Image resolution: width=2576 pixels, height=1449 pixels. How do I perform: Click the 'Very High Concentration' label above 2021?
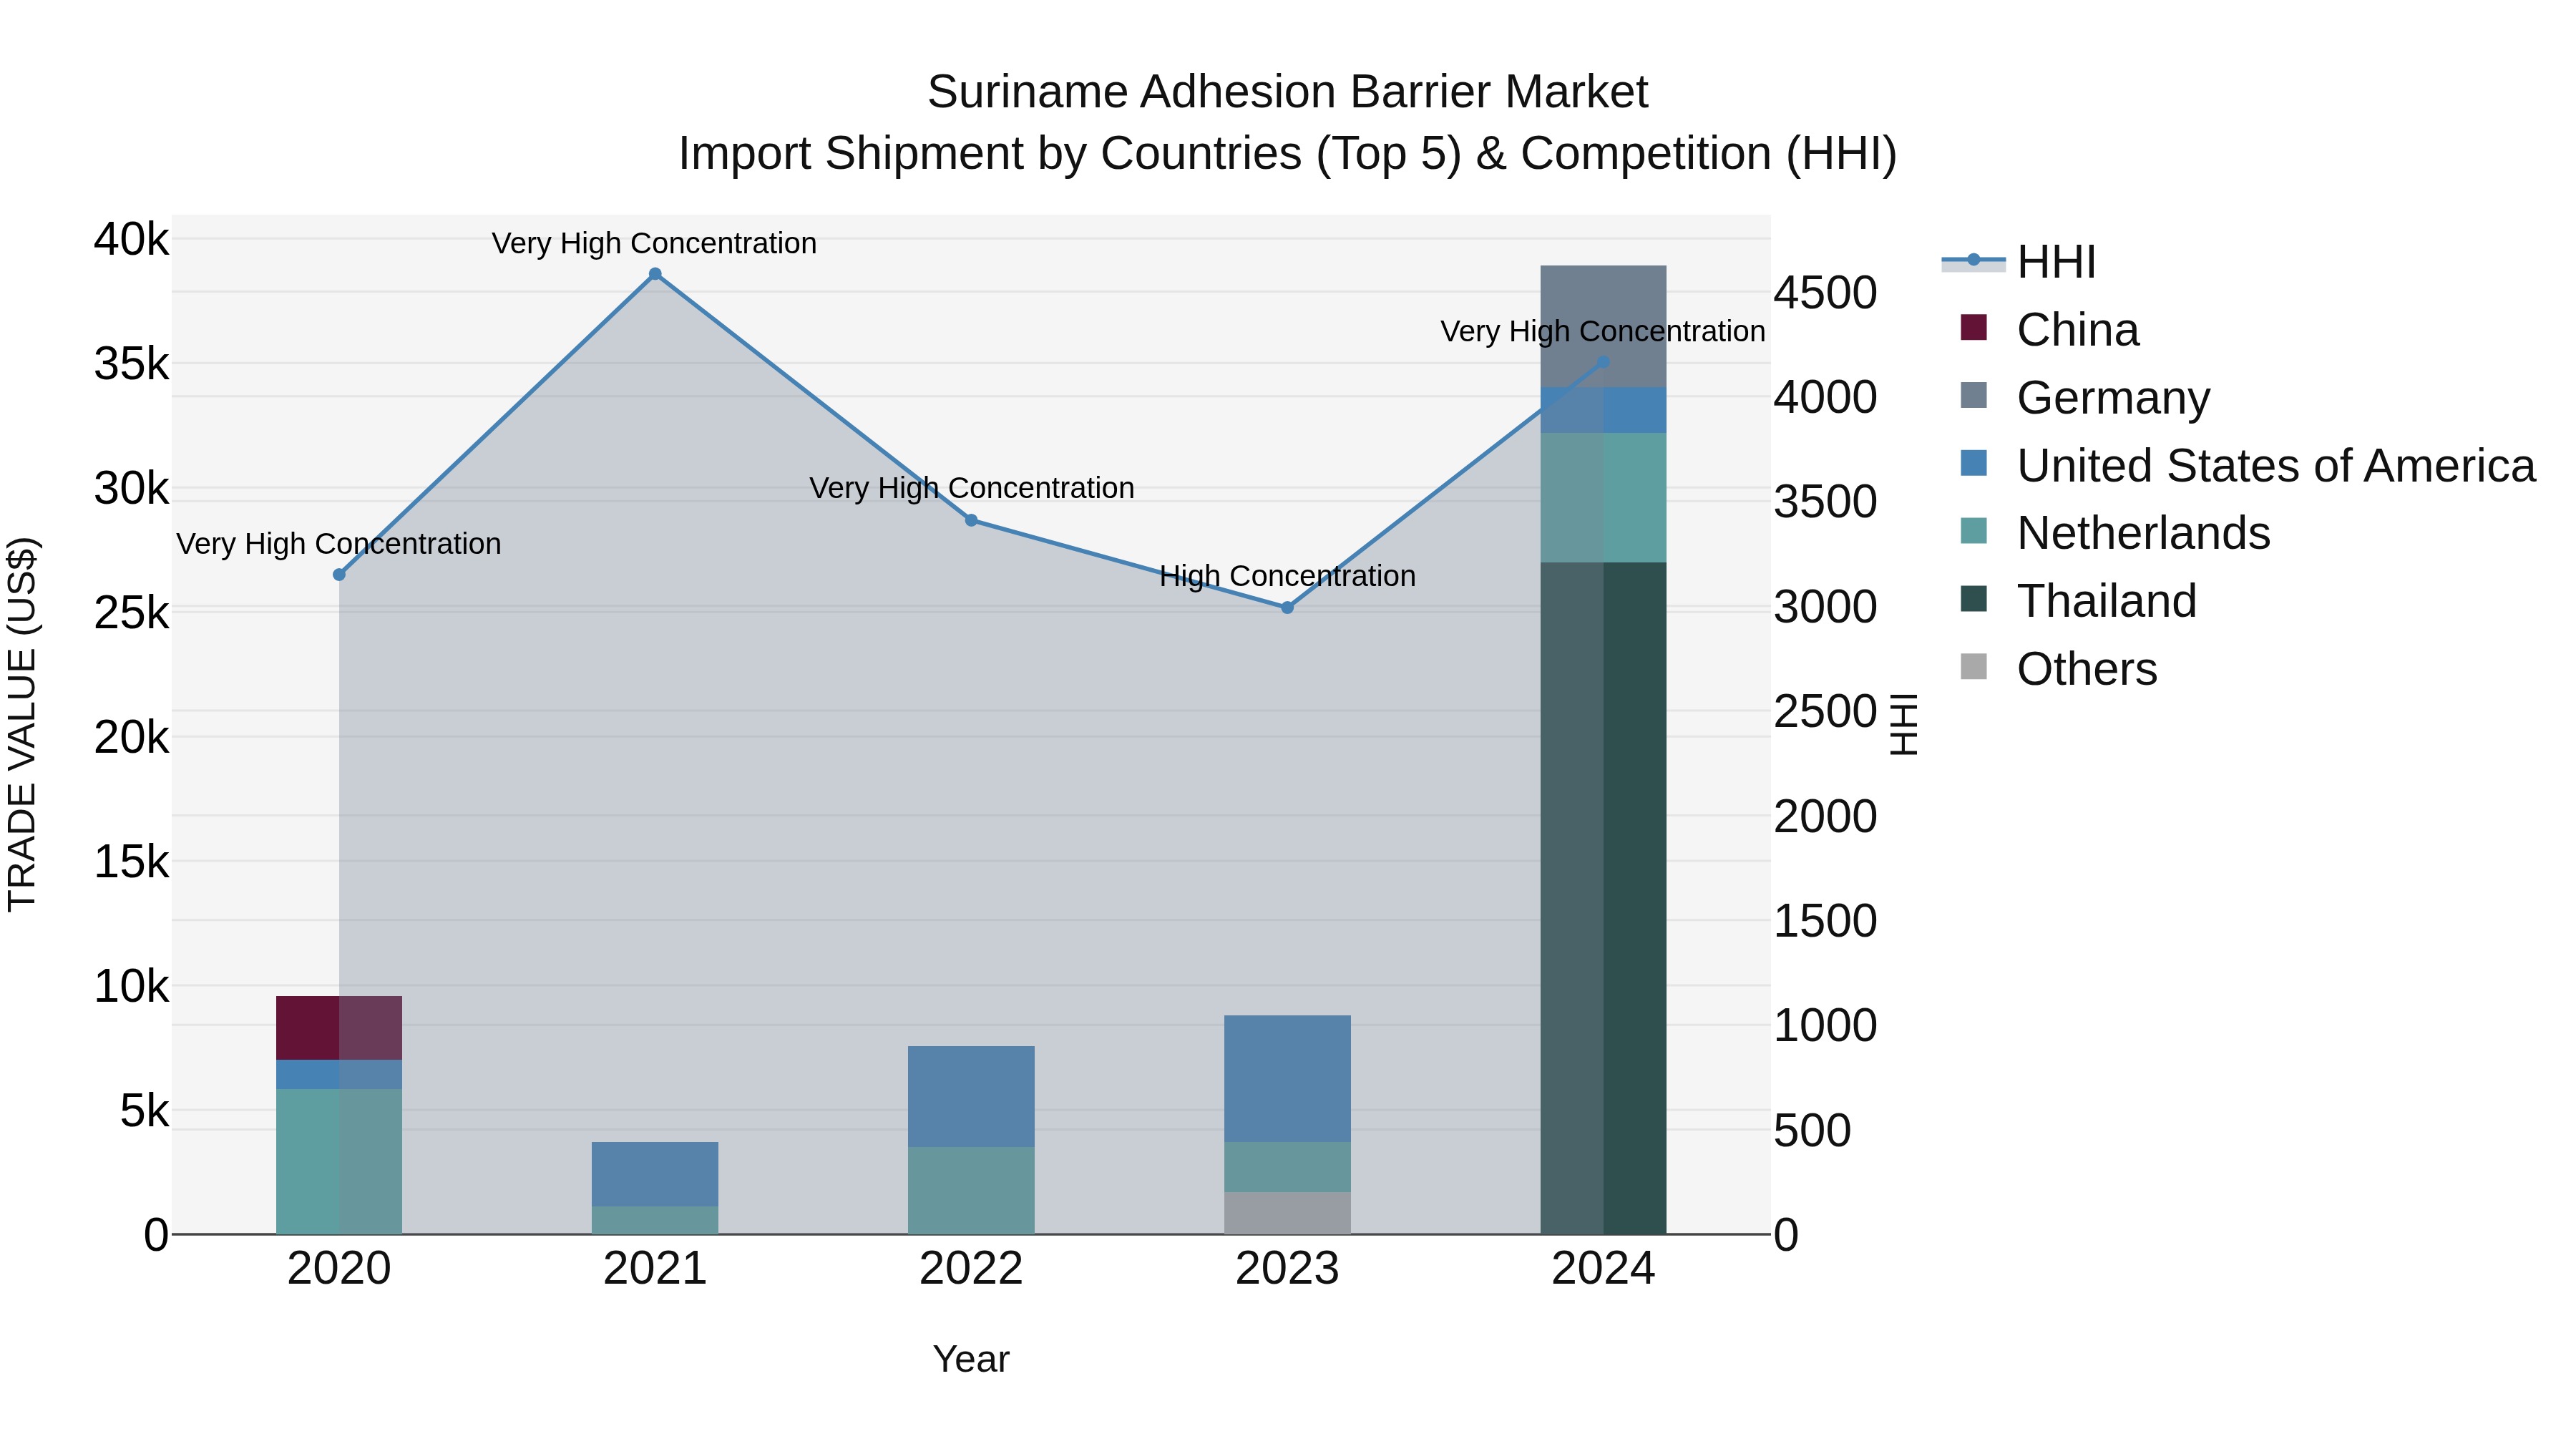click(x=654, y=243)
